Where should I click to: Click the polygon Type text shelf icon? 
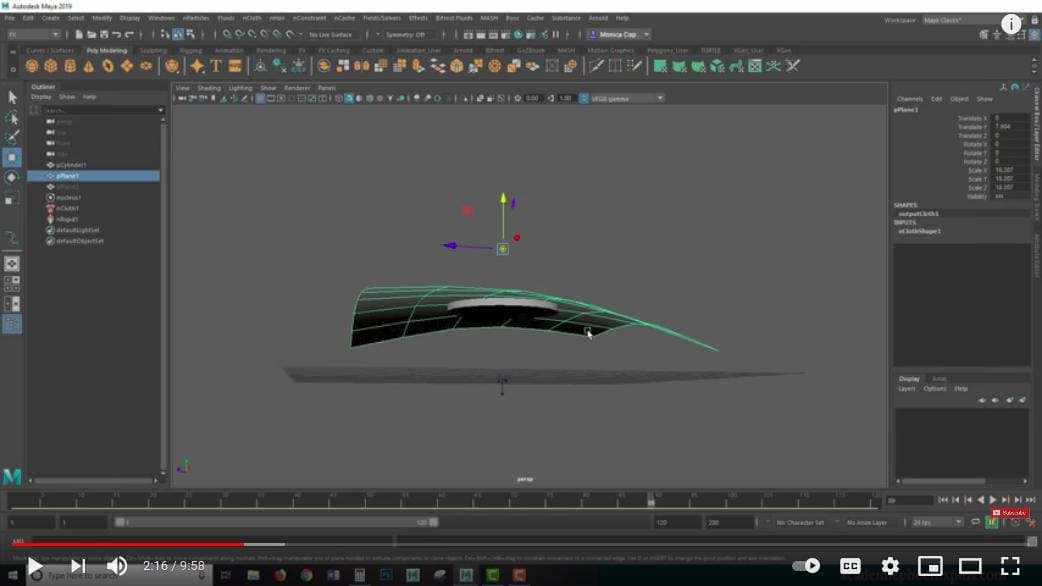tap(216, 66)
